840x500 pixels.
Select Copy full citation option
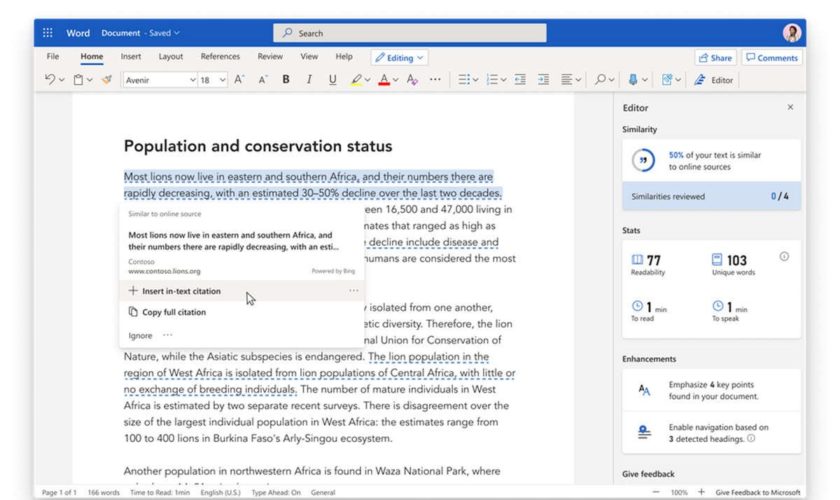173,312
